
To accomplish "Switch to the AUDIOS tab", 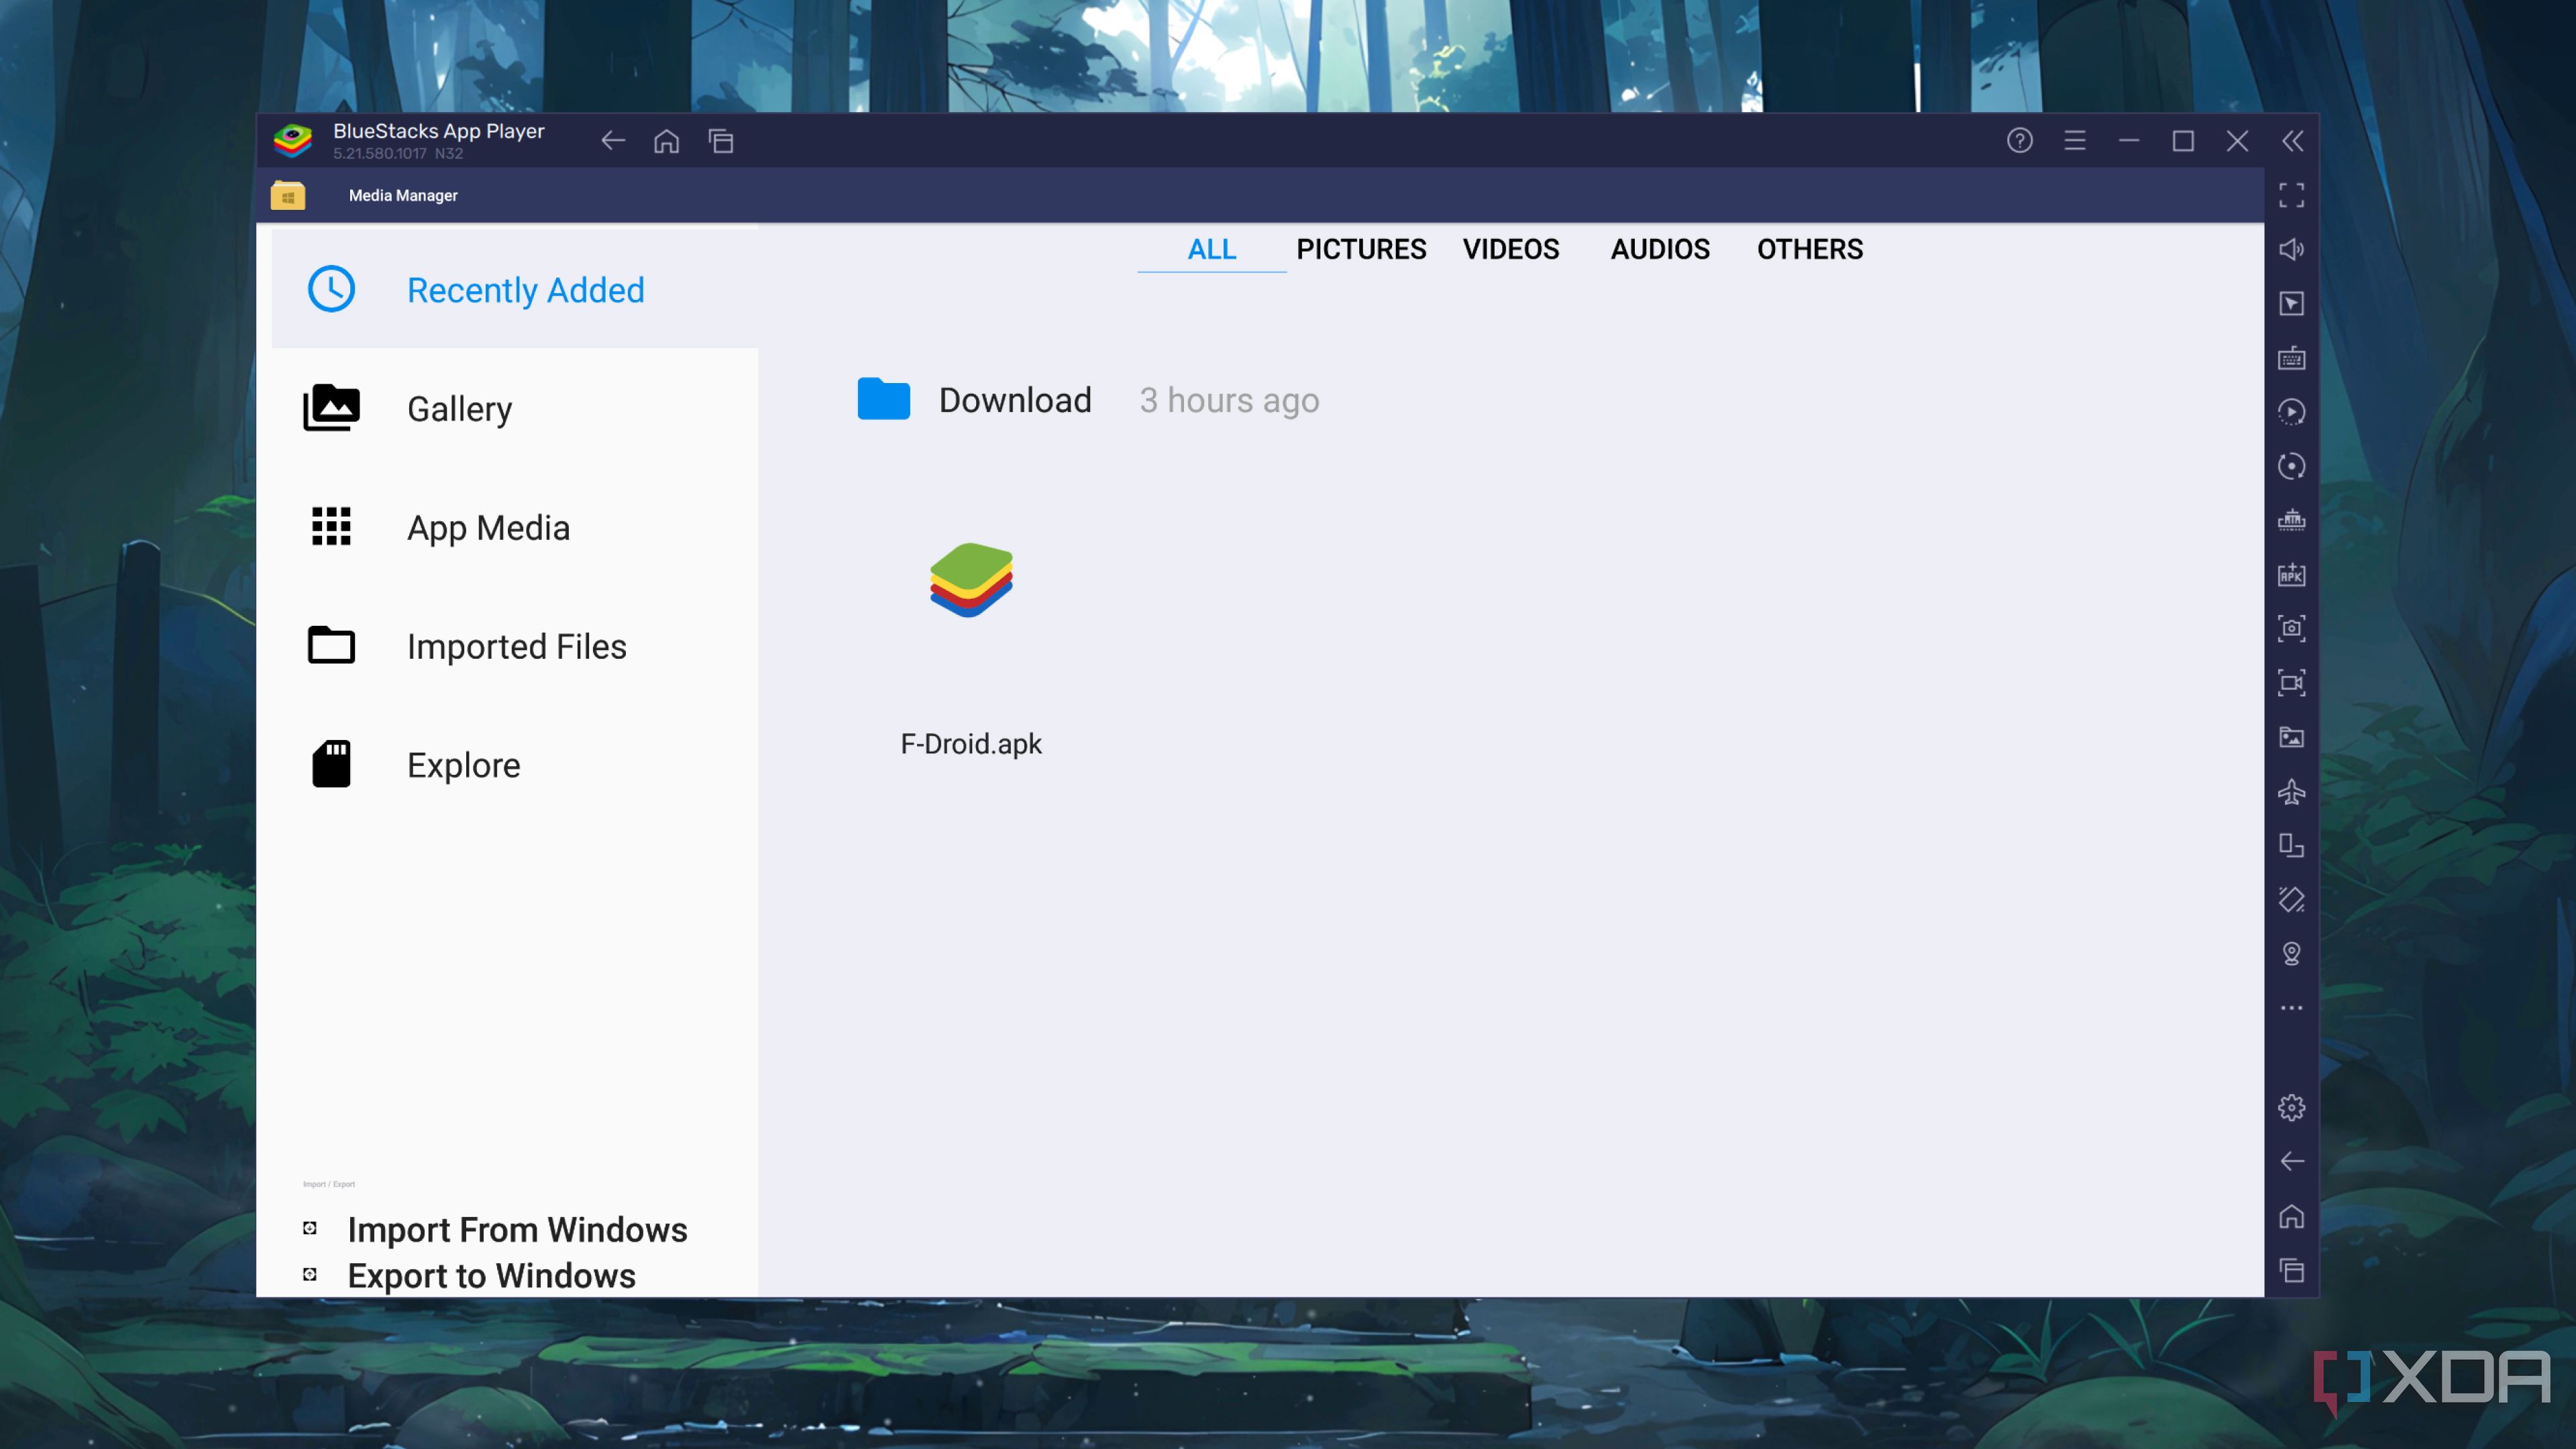I will pos(1660,249).
